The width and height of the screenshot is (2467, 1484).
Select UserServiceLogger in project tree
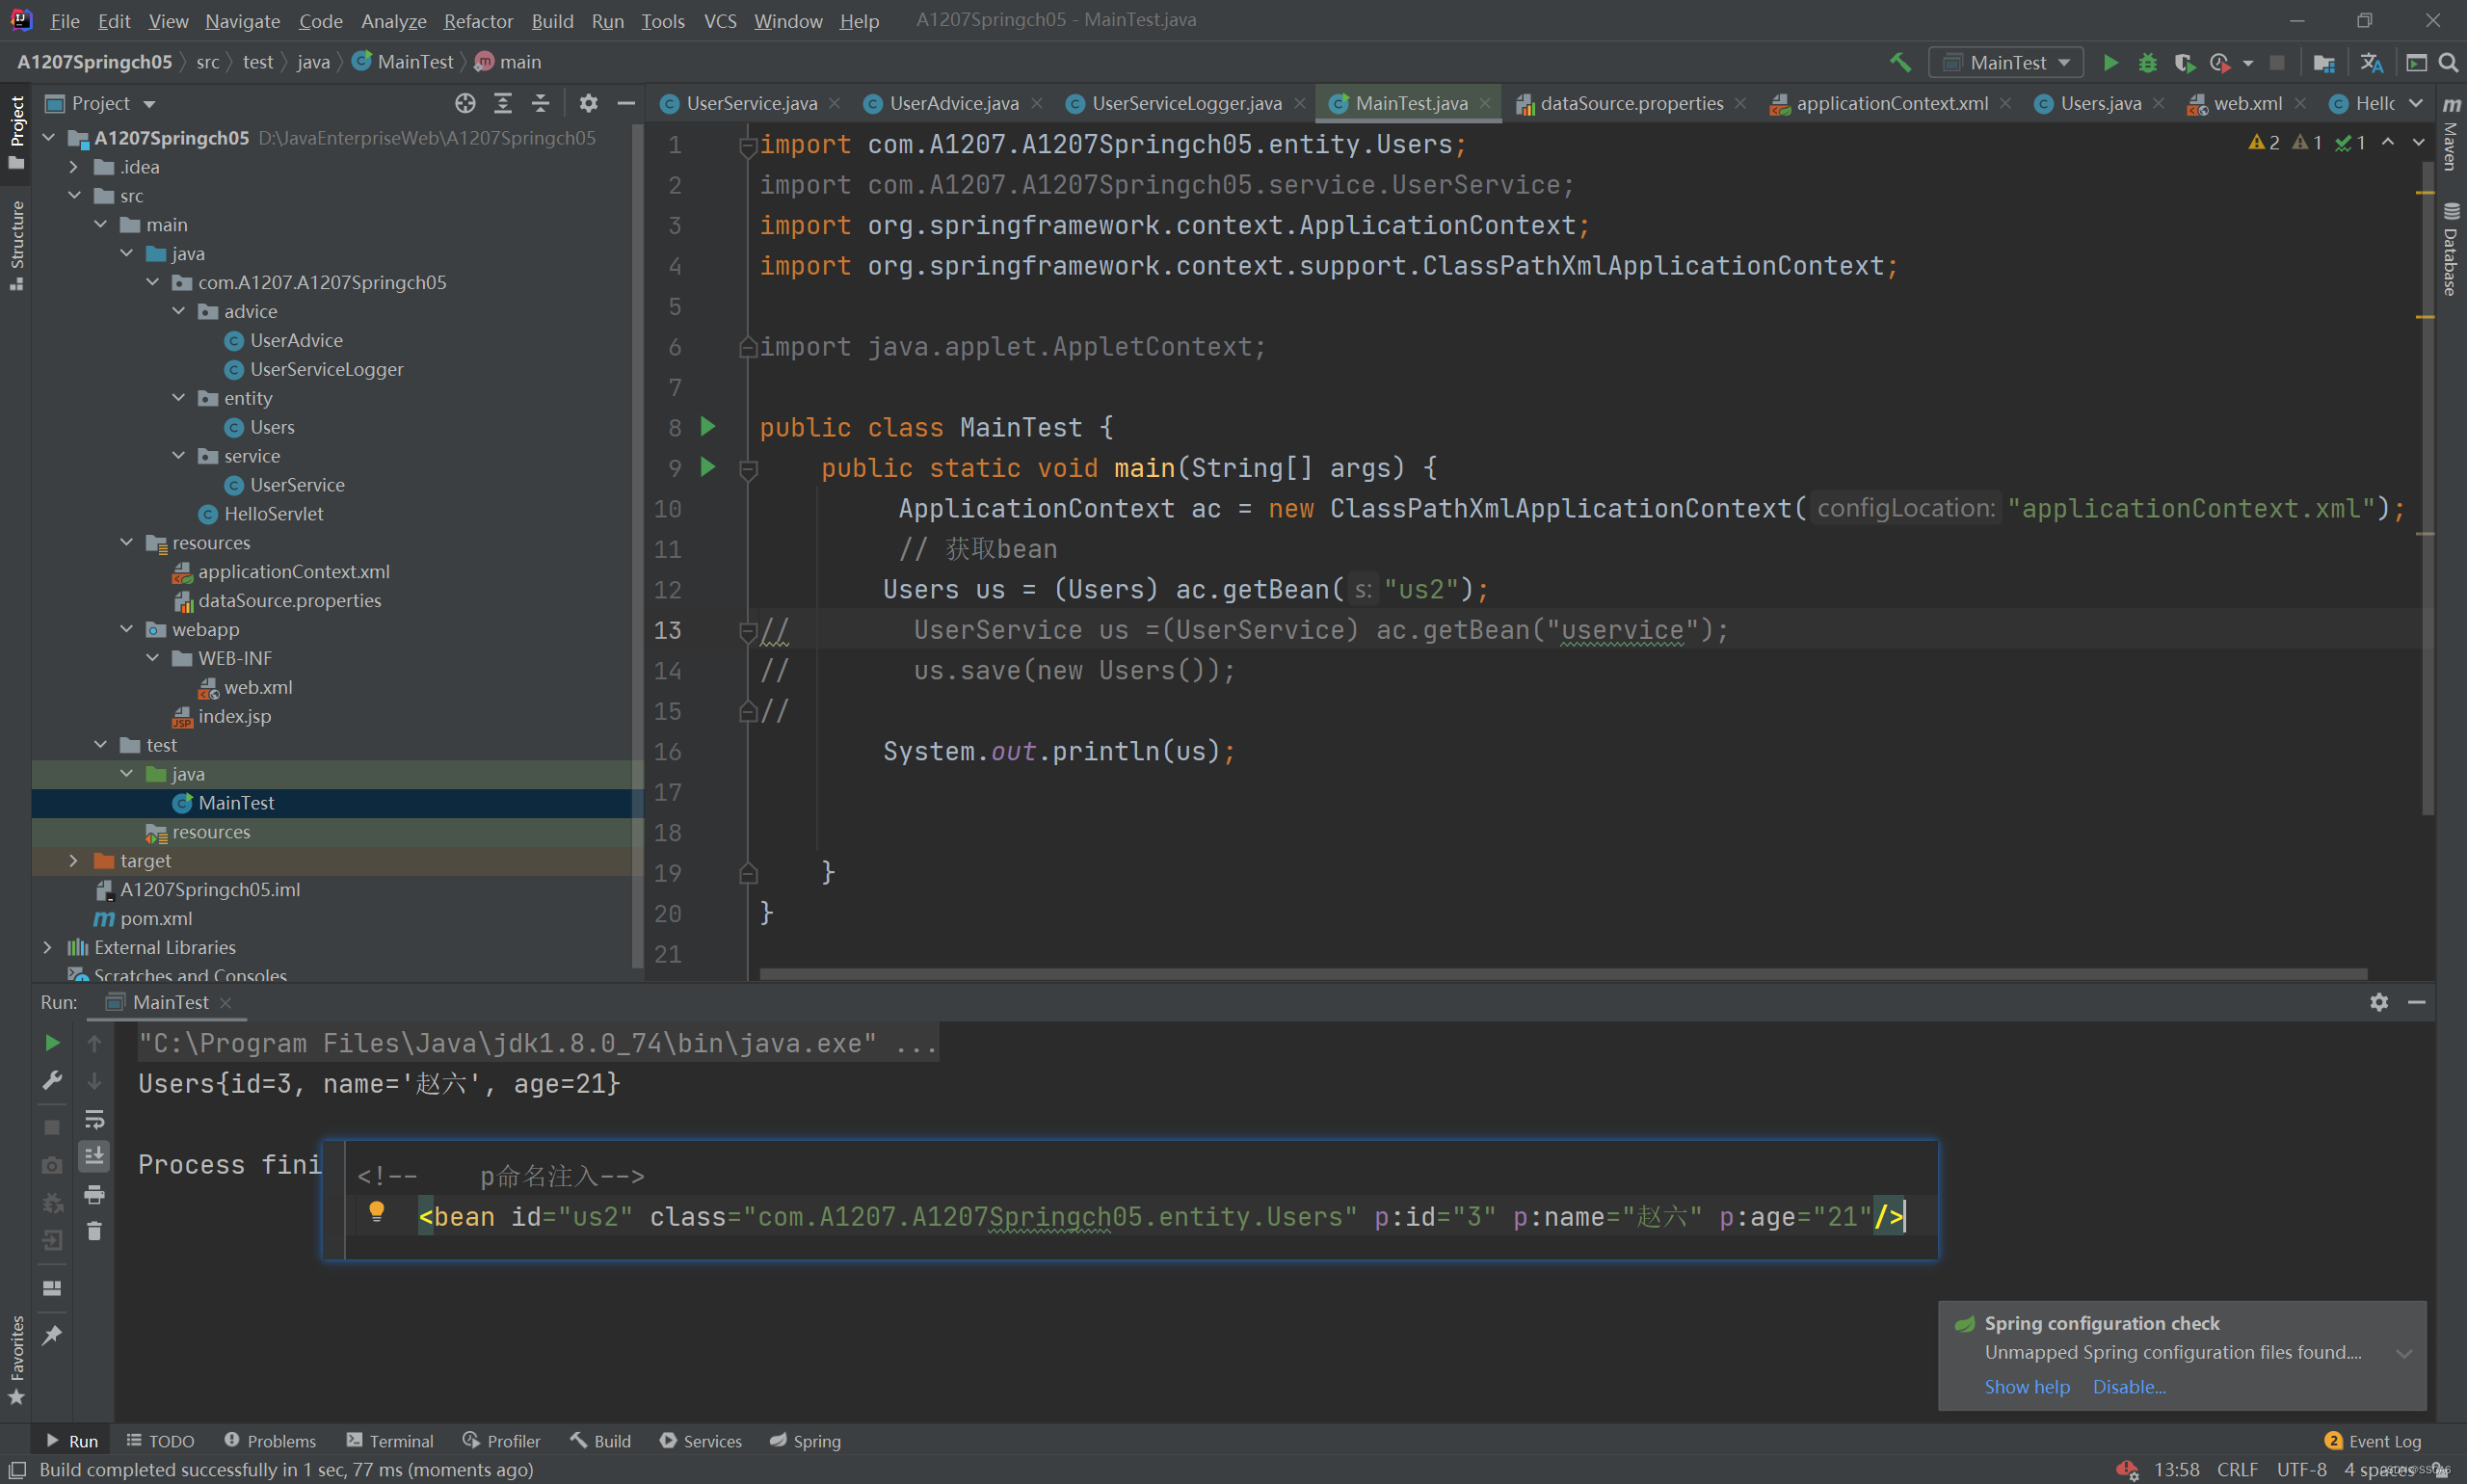[x=326, y=369]
